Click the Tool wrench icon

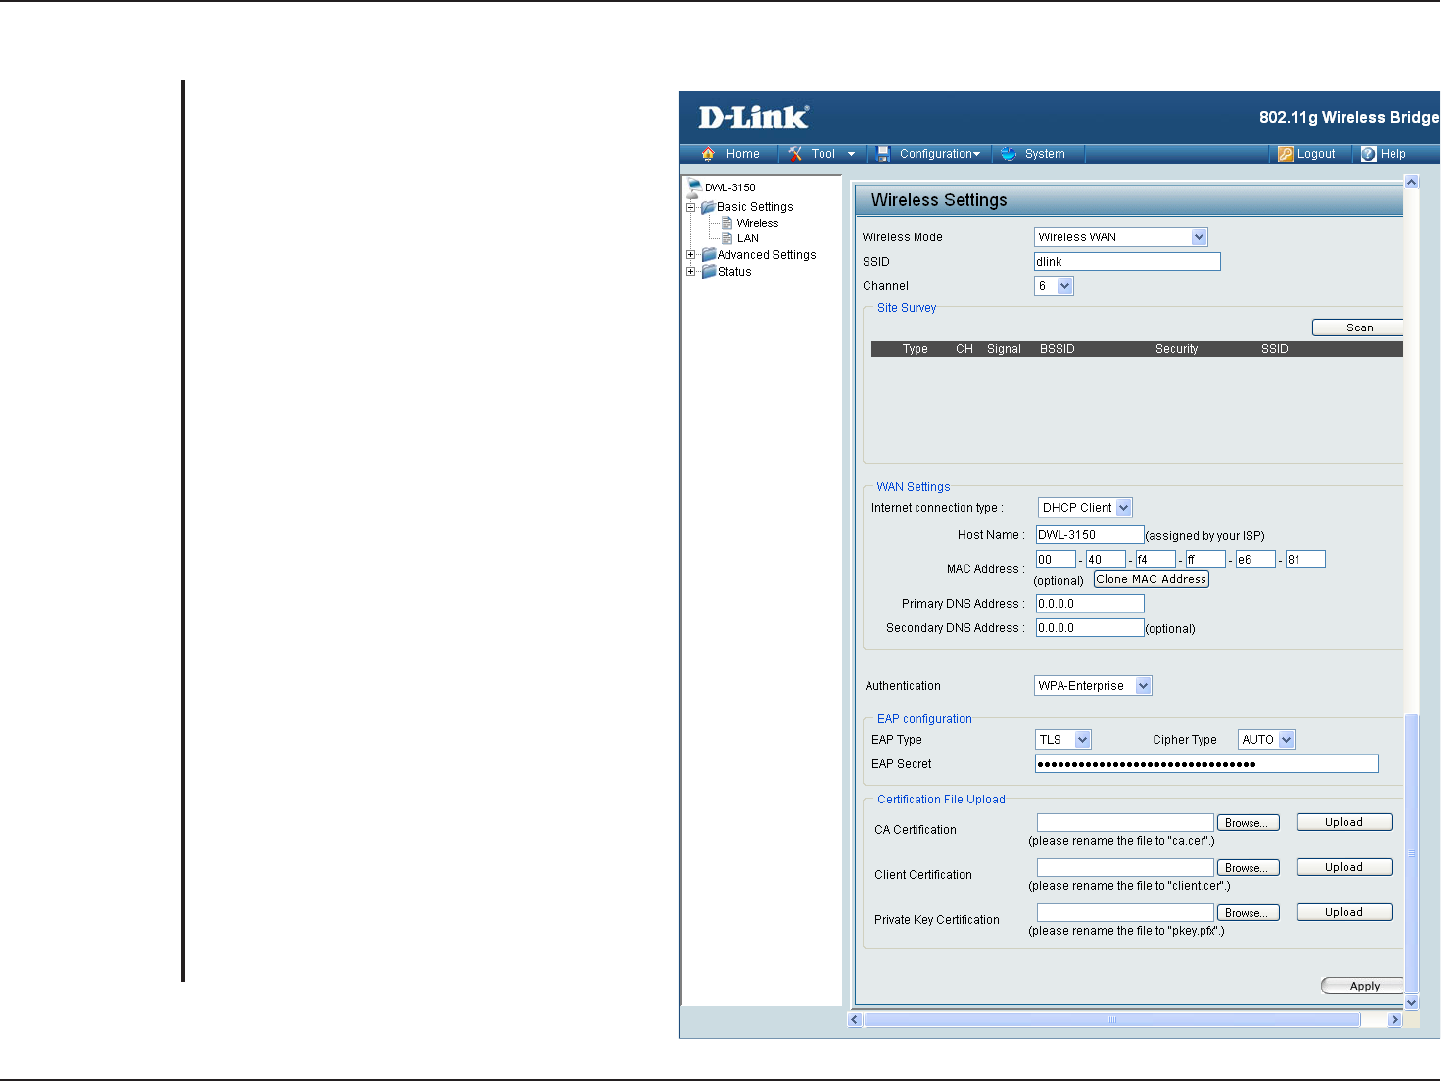pyautogui.click(x=795, y=154)
